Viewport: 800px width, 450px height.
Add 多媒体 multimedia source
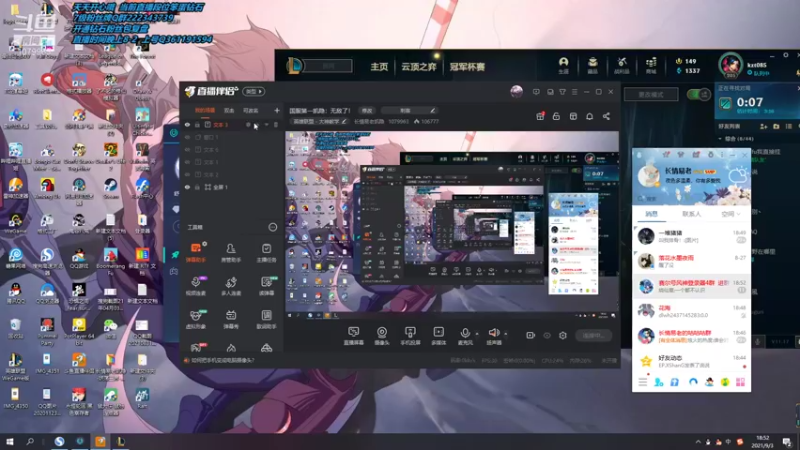click(438, 336)
